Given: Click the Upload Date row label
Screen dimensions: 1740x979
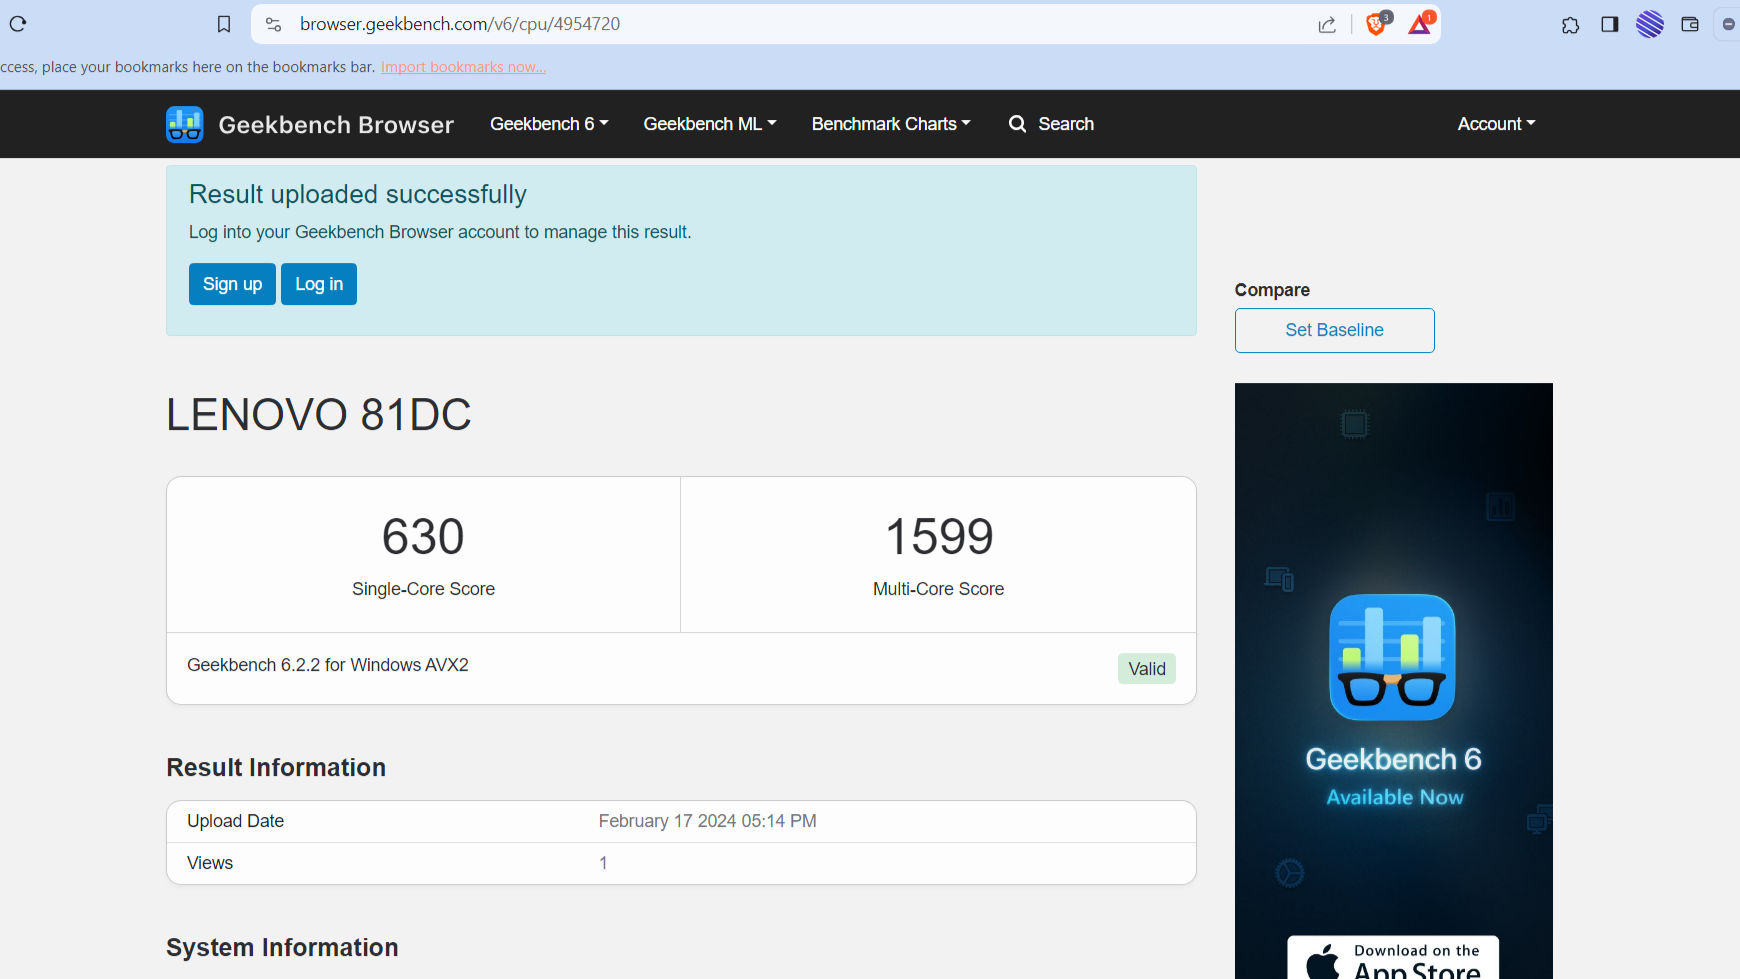Looking at the screenshot, I should point(235,821).
